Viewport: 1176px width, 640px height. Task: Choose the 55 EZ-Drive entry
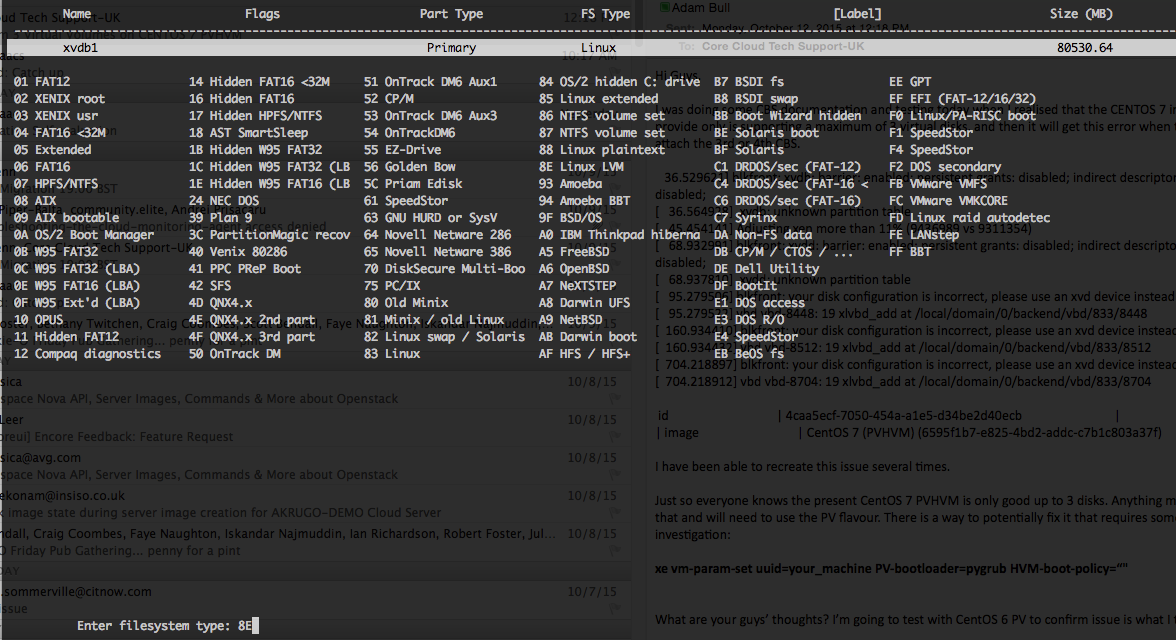tap(402, 150)
